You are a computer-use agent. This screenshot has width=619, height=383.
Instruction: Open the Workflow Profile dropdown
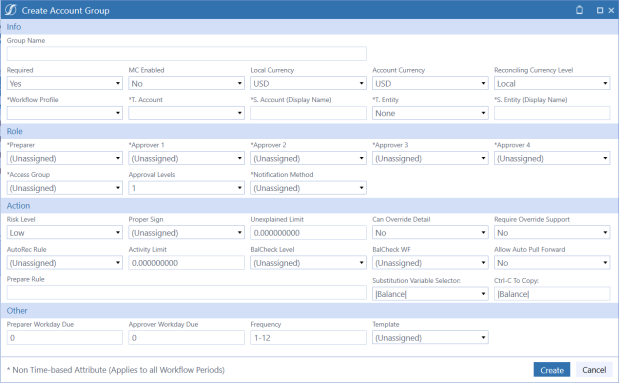coord(65,113)
